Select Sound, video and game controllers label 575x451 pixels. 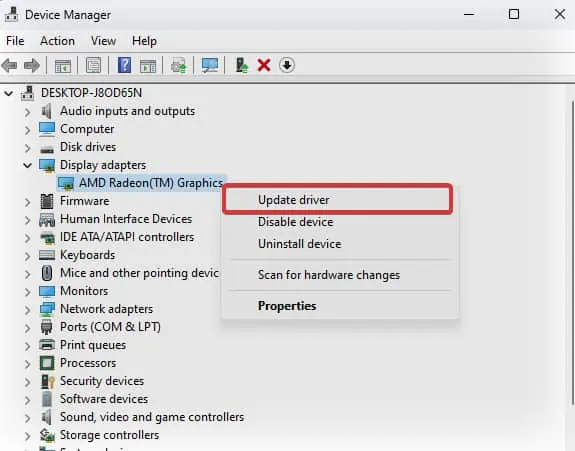click(152, 417)
